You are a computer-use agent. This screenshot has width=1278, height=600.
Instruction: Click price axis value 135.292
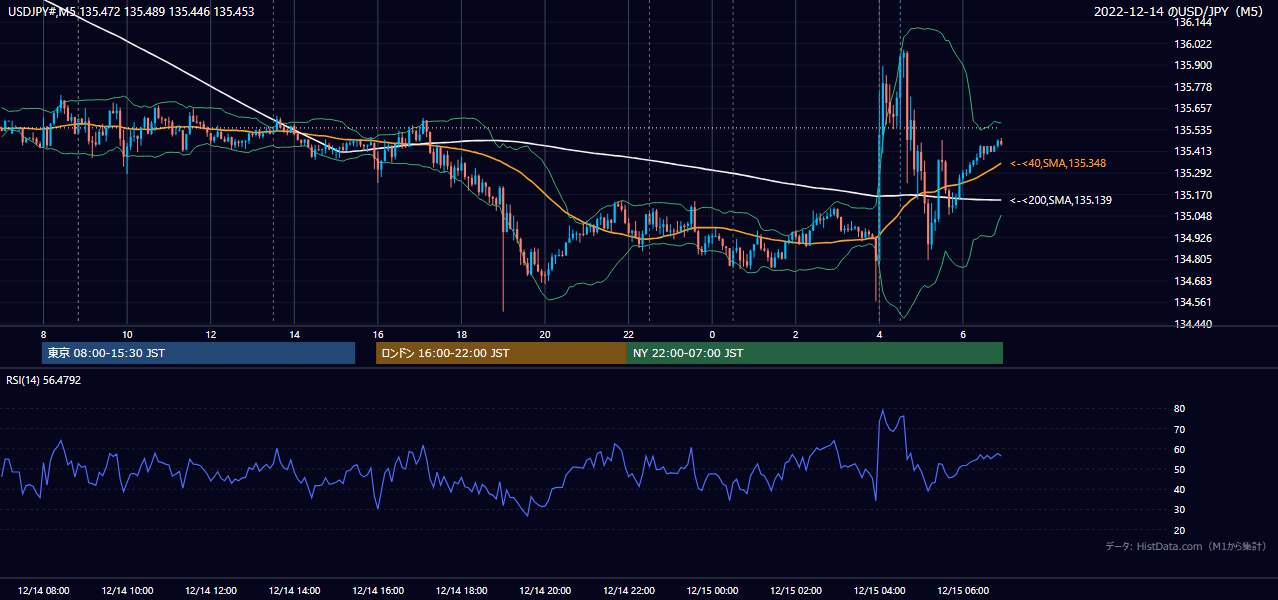(x=1193, y=173)
